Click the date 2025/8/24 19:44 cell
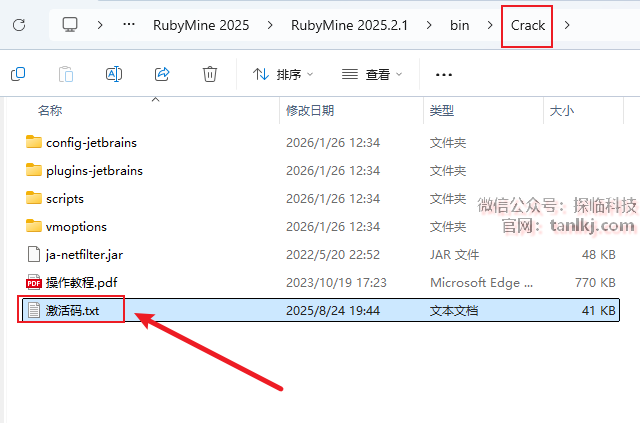The height and width of the screenshot is (423, 640). tap(333, 311)
